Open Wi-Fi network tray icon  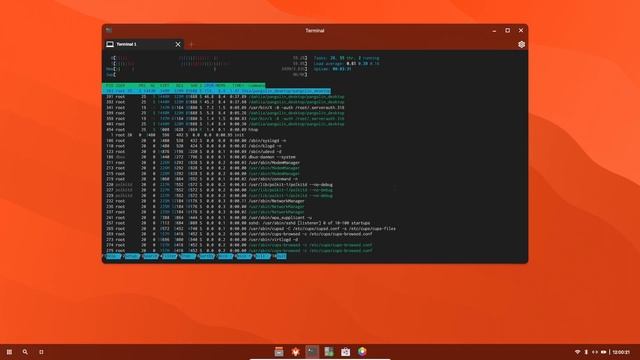577,352
